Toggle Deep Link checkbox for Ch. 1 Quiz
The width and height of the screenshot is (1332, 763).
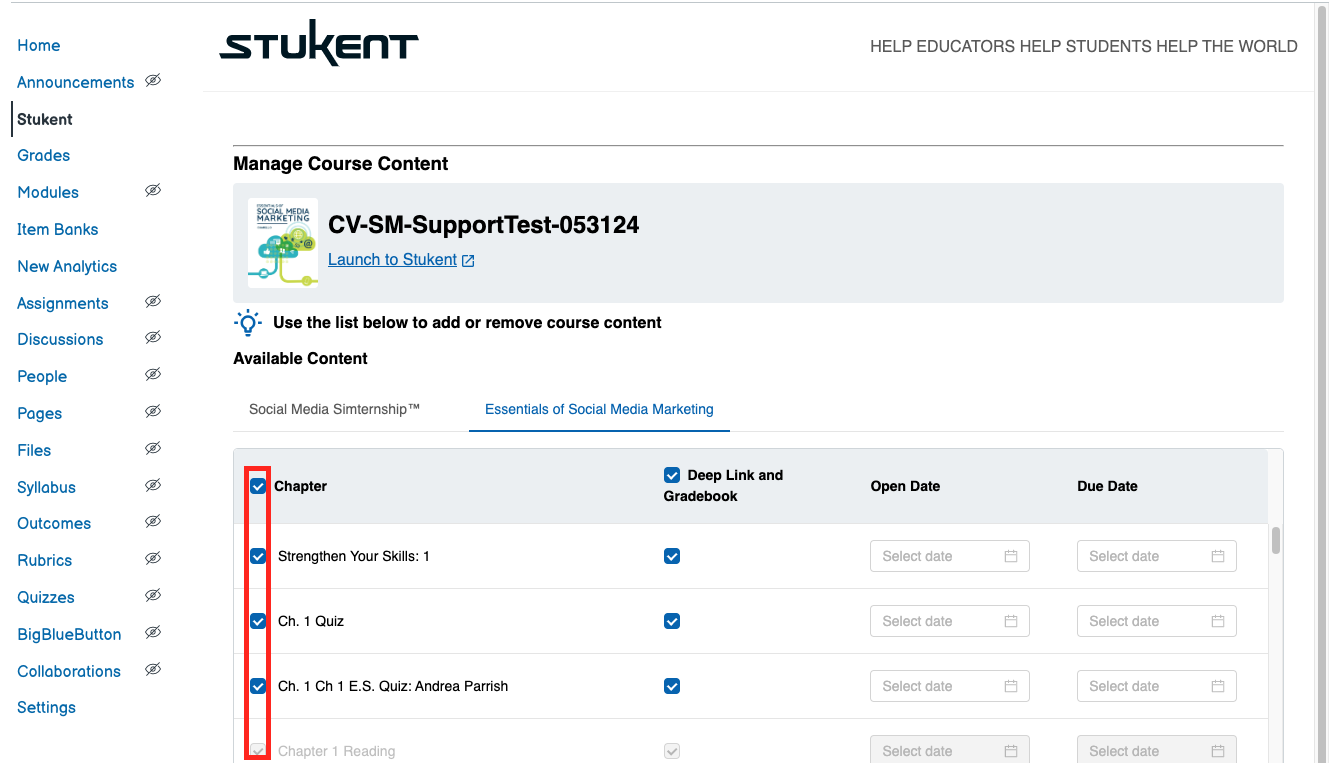click(672, 621)
